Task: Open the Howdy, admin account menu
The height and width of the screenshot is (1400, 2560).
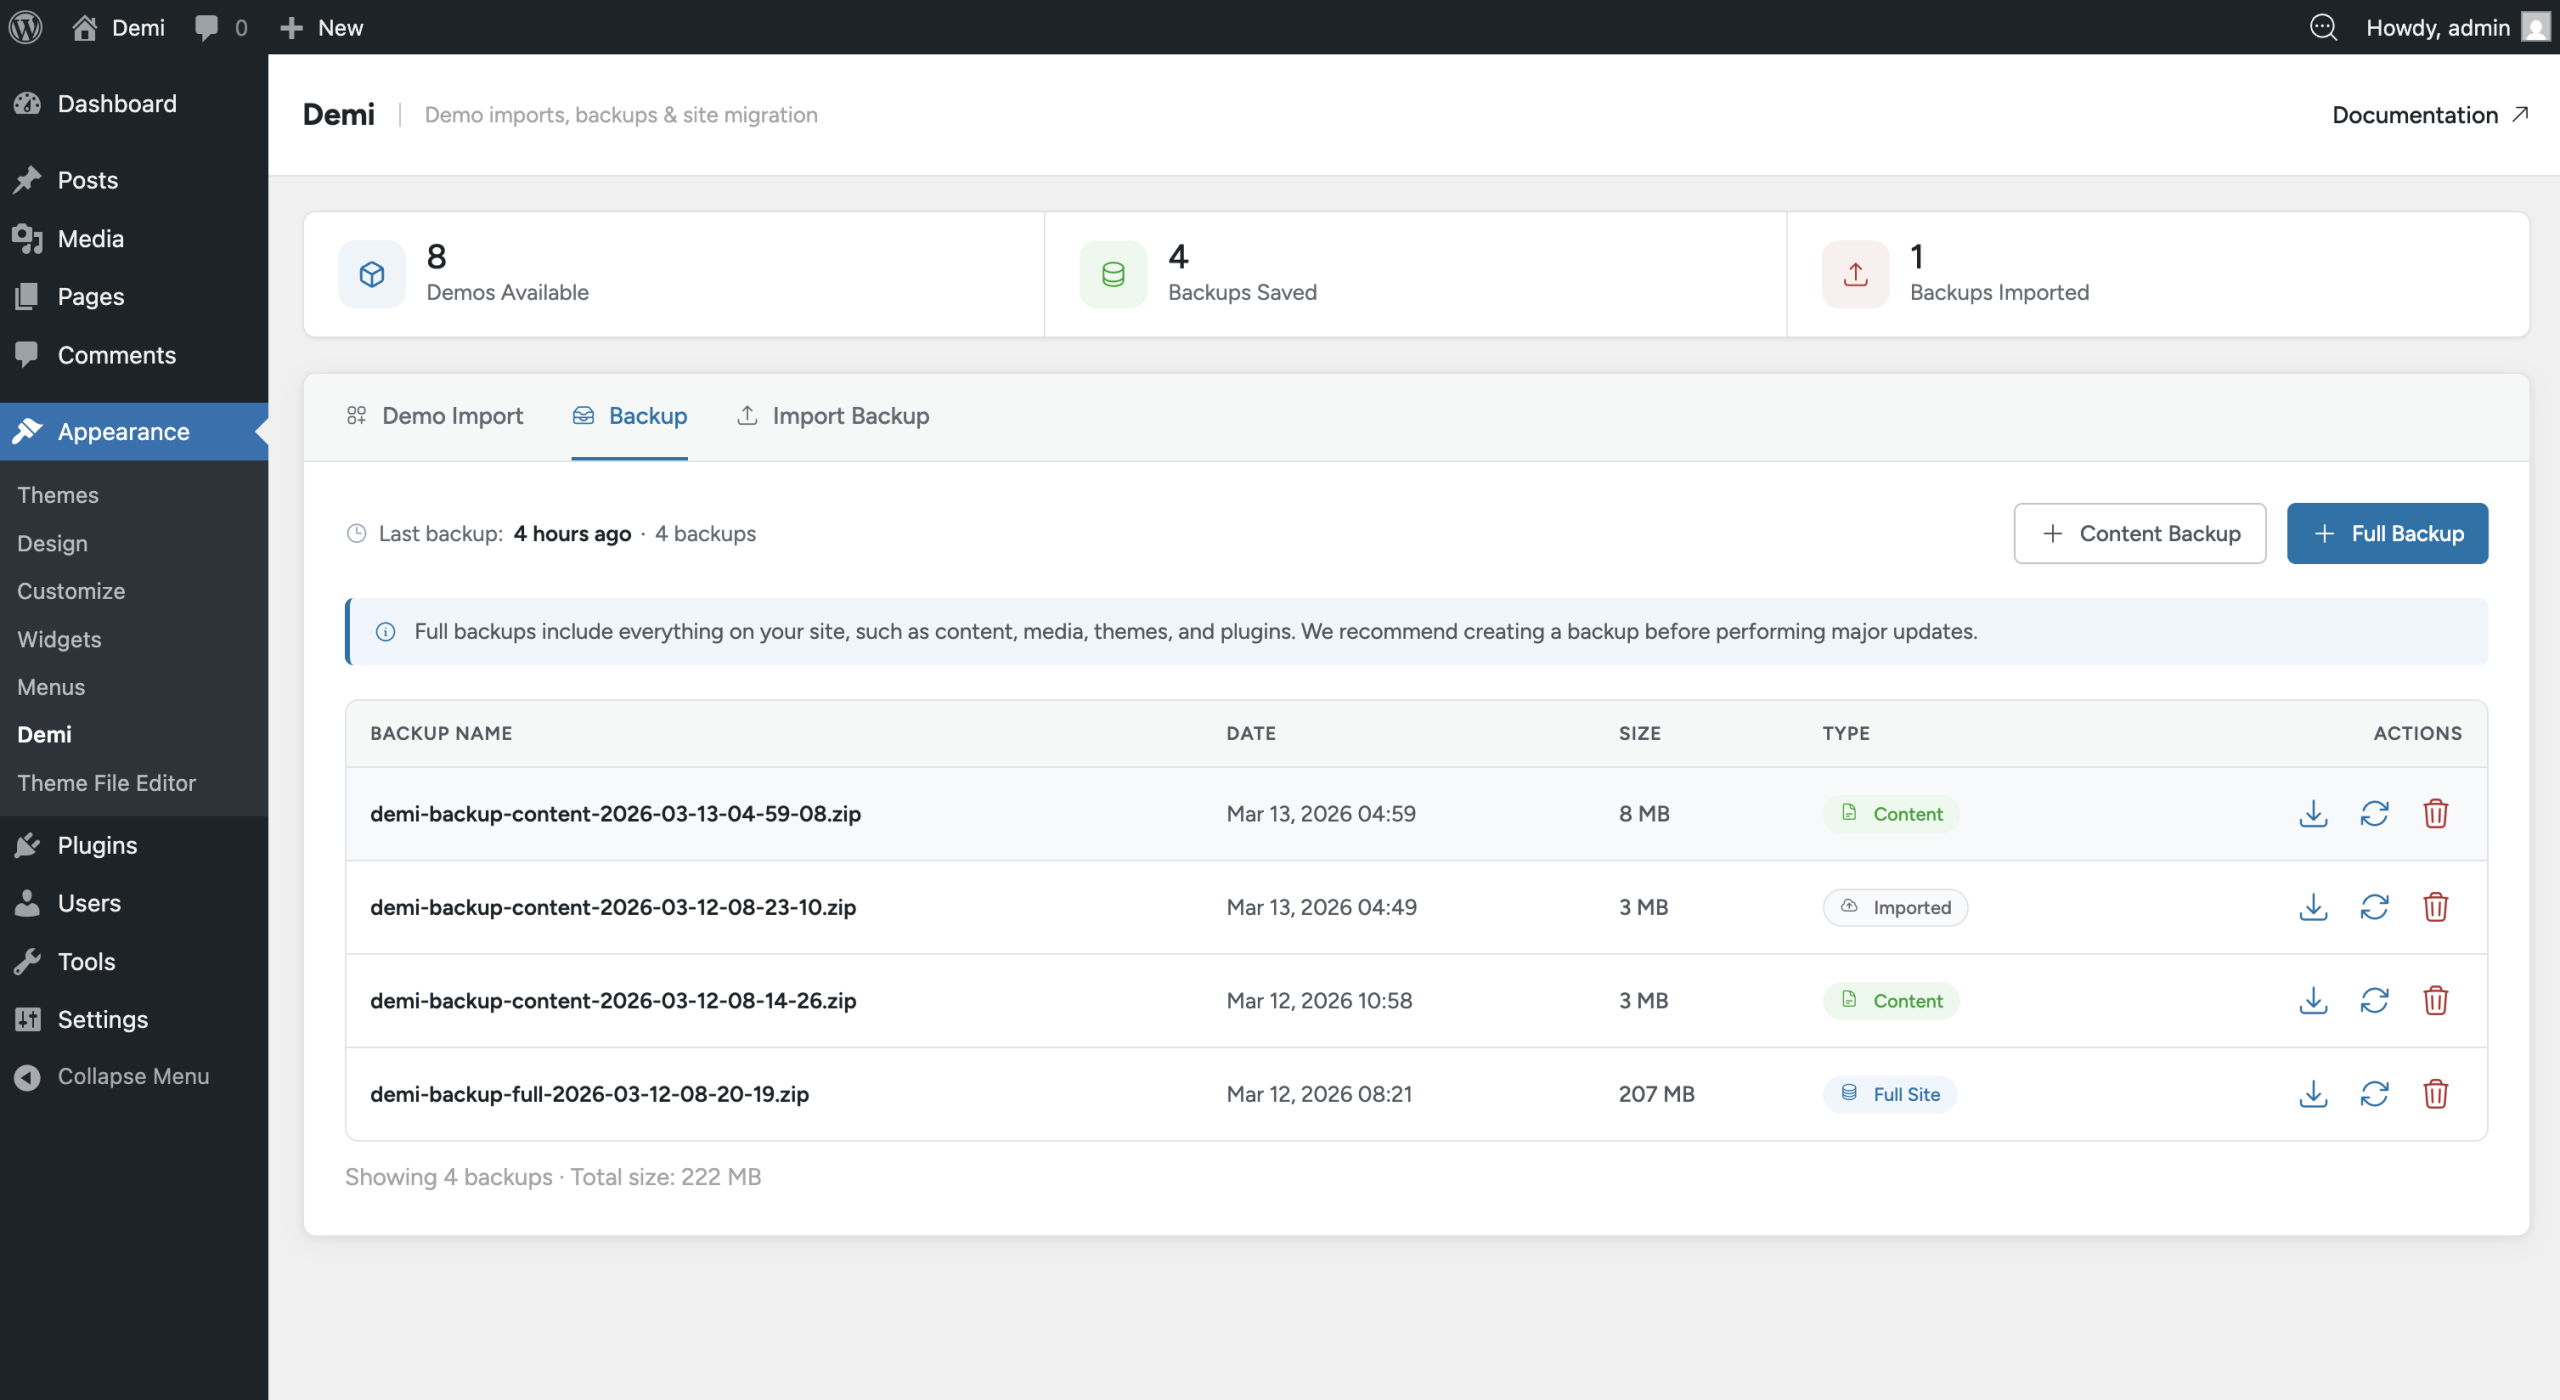Action: [x=2455, y=27]
